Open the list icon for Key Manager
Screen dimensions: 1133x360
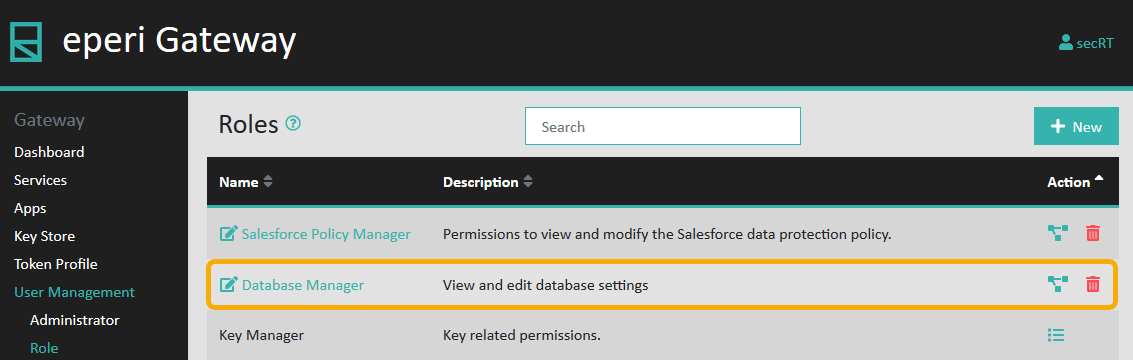(1056, 335)
